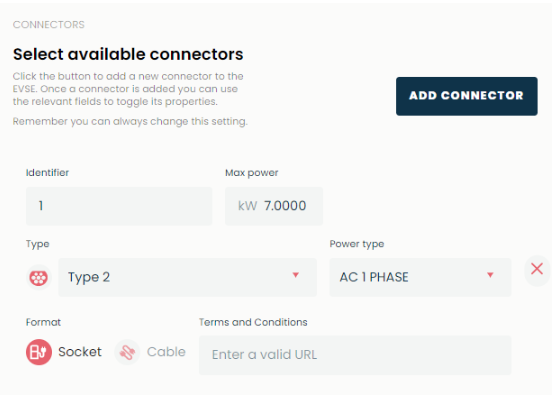556x400 pixels.
Task: Remove connector with the red X icon
Action: point(537,269)
